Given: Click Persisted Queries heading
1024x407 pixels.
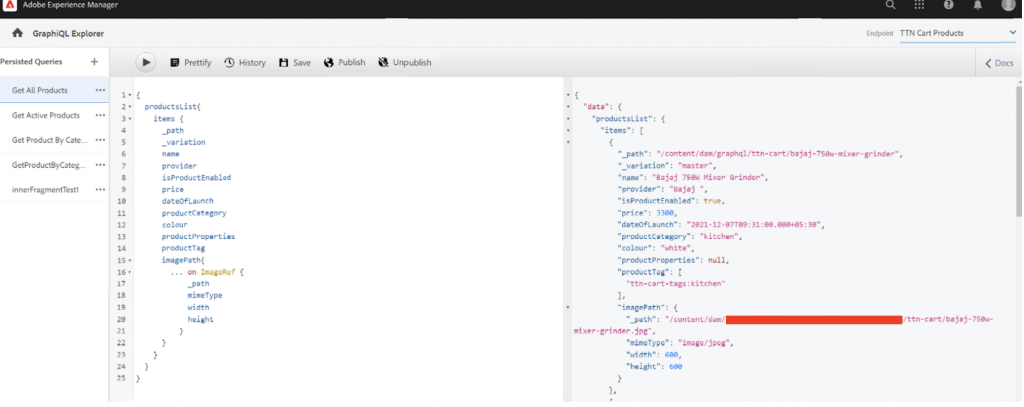Looking at the screenshot, I should tap(31, 61).
